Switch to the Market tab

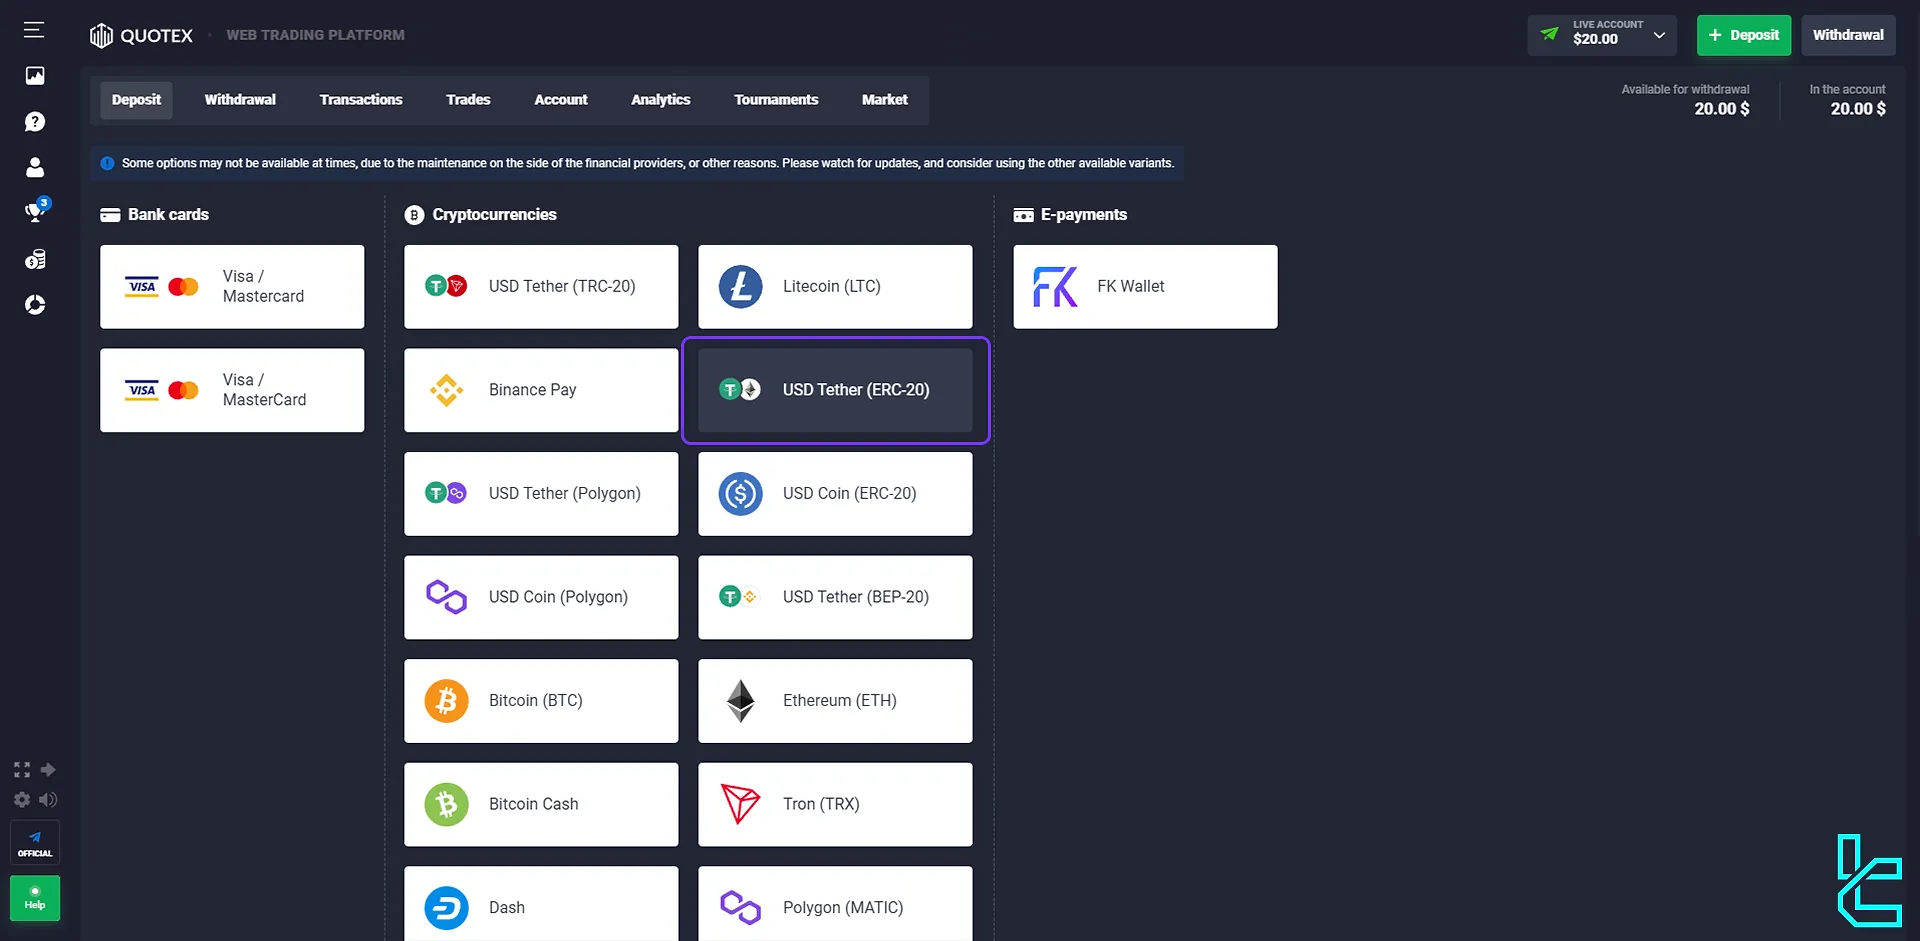click(x=885, y=100)
